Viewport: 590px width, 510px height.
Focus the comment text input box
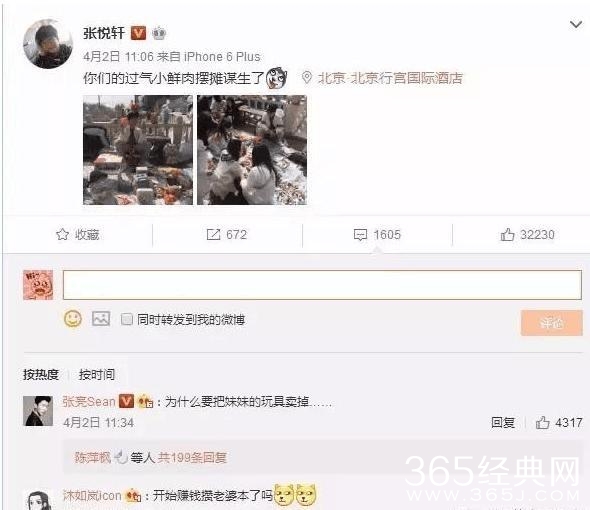tap(322, 285)
